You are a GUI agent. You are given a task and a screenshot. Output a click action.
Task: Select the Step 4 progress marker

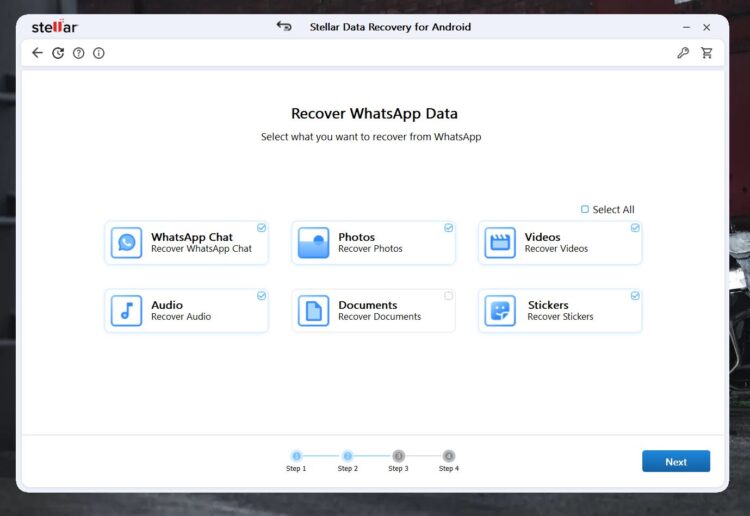(449, 456)
